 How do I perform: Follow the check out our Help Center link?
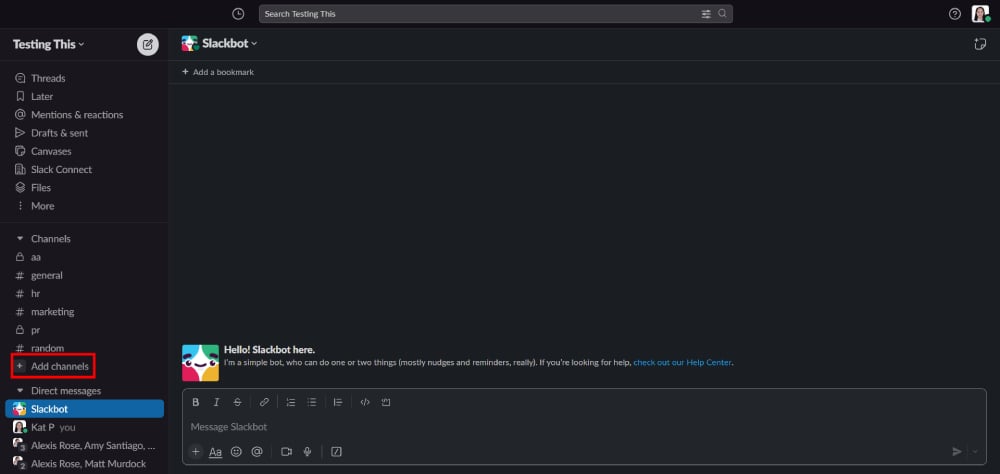[x=682, y=362]
